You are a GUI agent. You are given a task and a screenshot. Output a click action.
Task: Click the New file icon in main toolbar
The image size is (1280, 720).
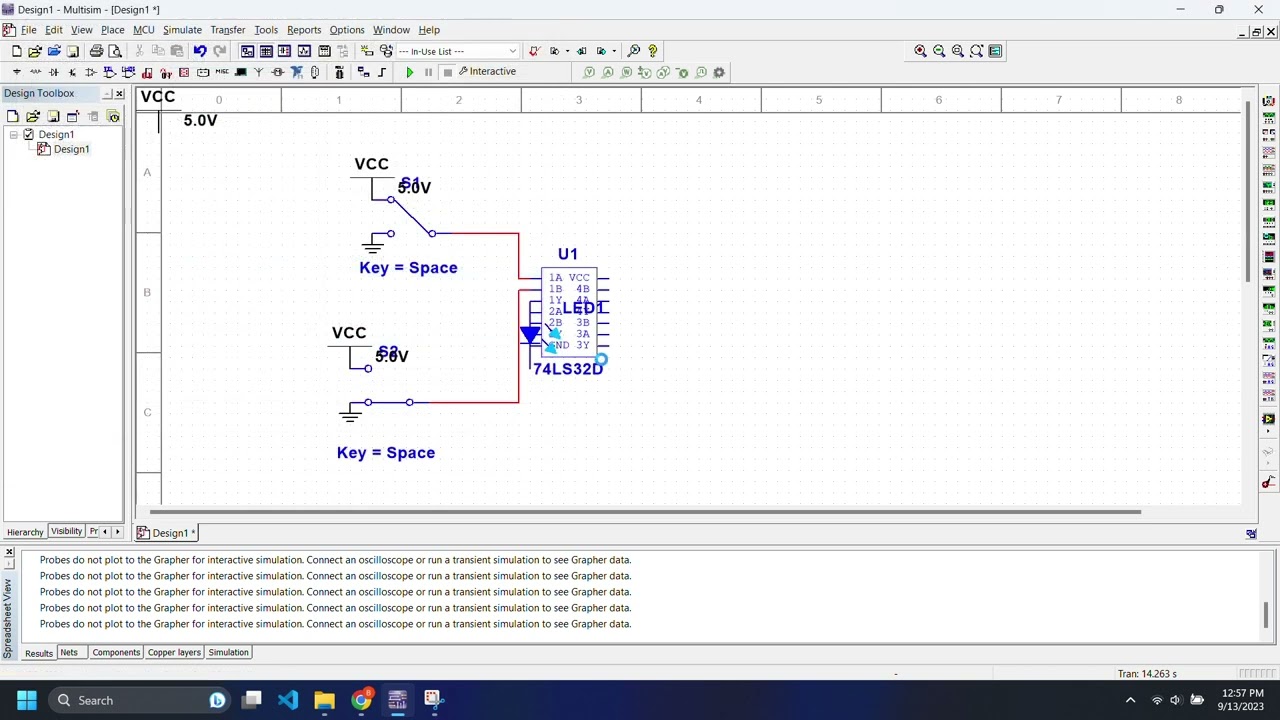tap(16, 51)
